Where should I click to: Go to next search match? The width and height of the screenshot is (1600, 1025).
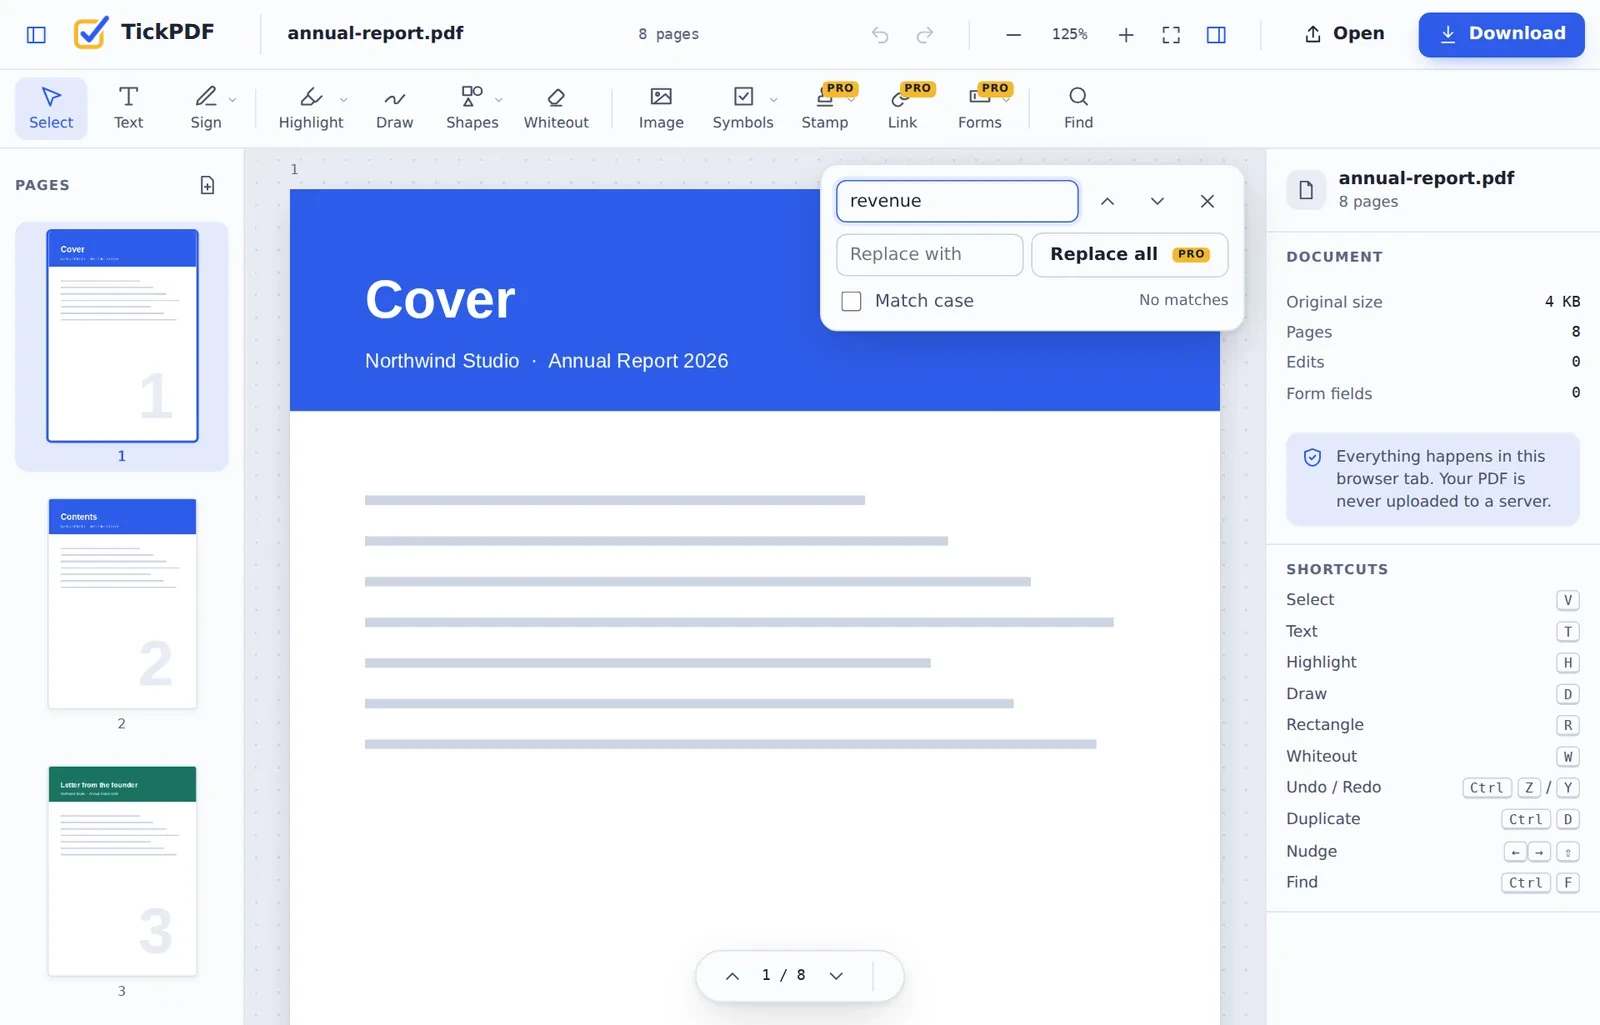pos(1157,201)
